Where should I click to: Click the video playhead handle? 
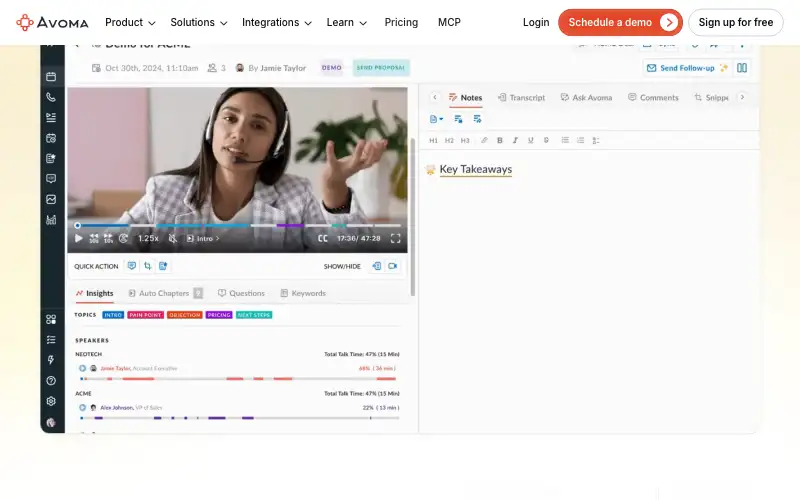click(x=78, y=225)
